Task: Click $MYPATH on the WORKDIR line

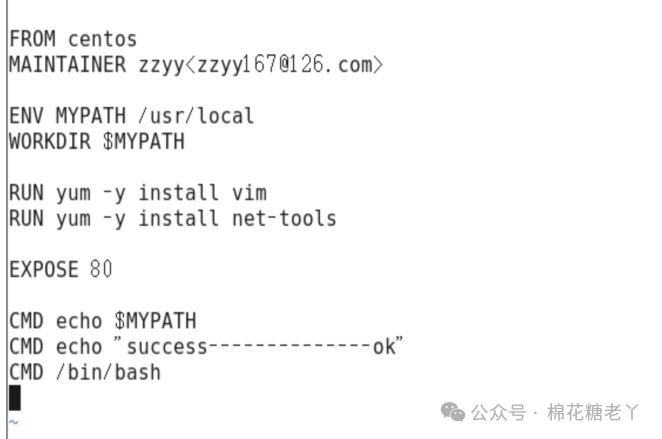Action: (x=144, y=142)
